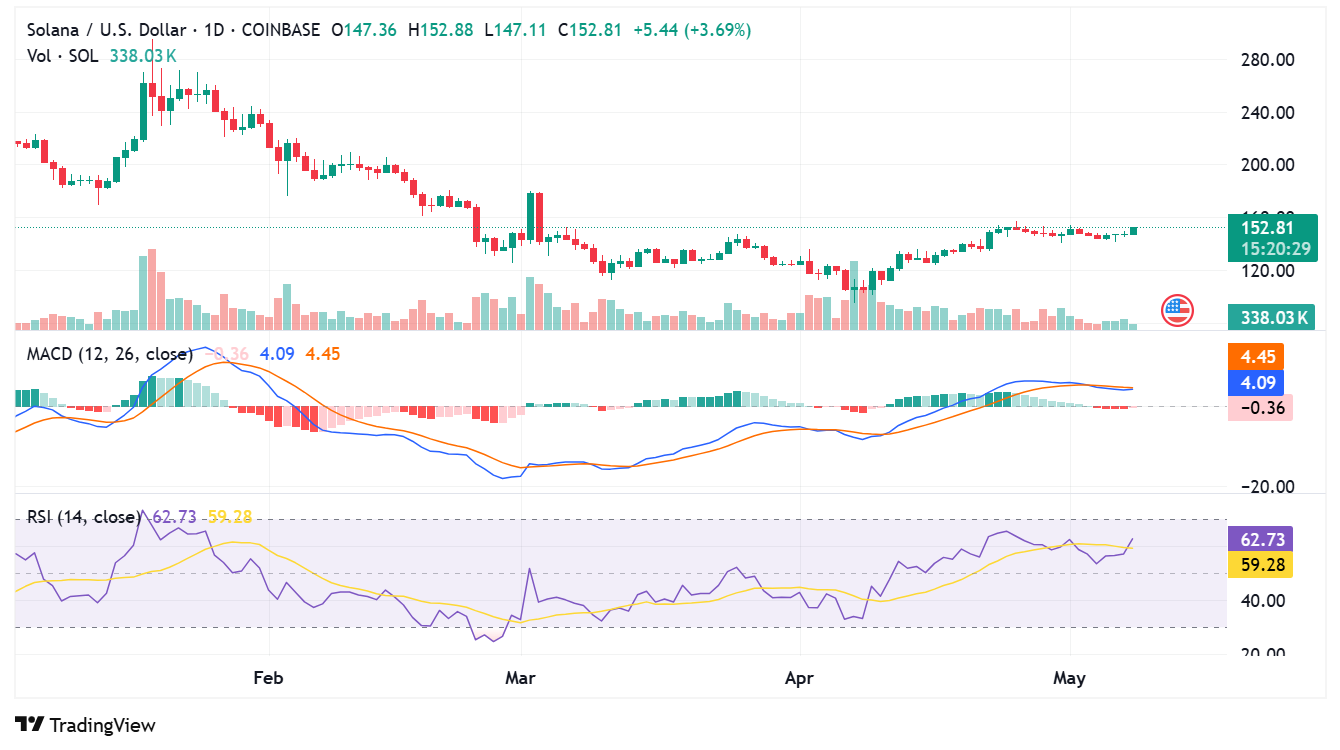Click the H152.88 high value in header
1340x750 pixels.
pos(441,30)
